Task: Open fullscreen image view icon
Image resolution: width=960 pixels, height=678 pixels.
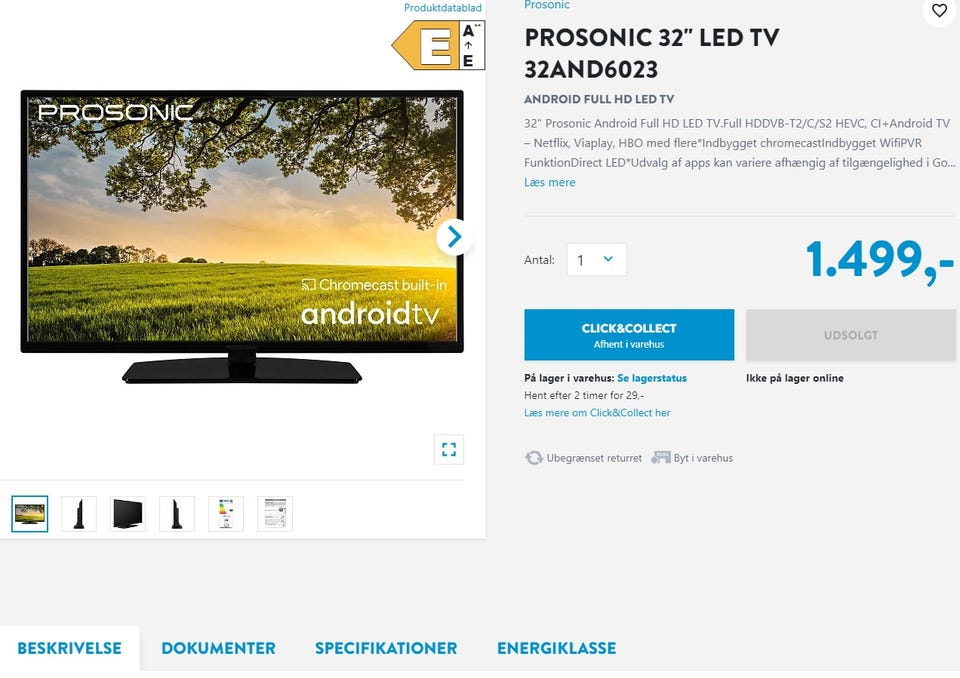Action: coord(449,450)
